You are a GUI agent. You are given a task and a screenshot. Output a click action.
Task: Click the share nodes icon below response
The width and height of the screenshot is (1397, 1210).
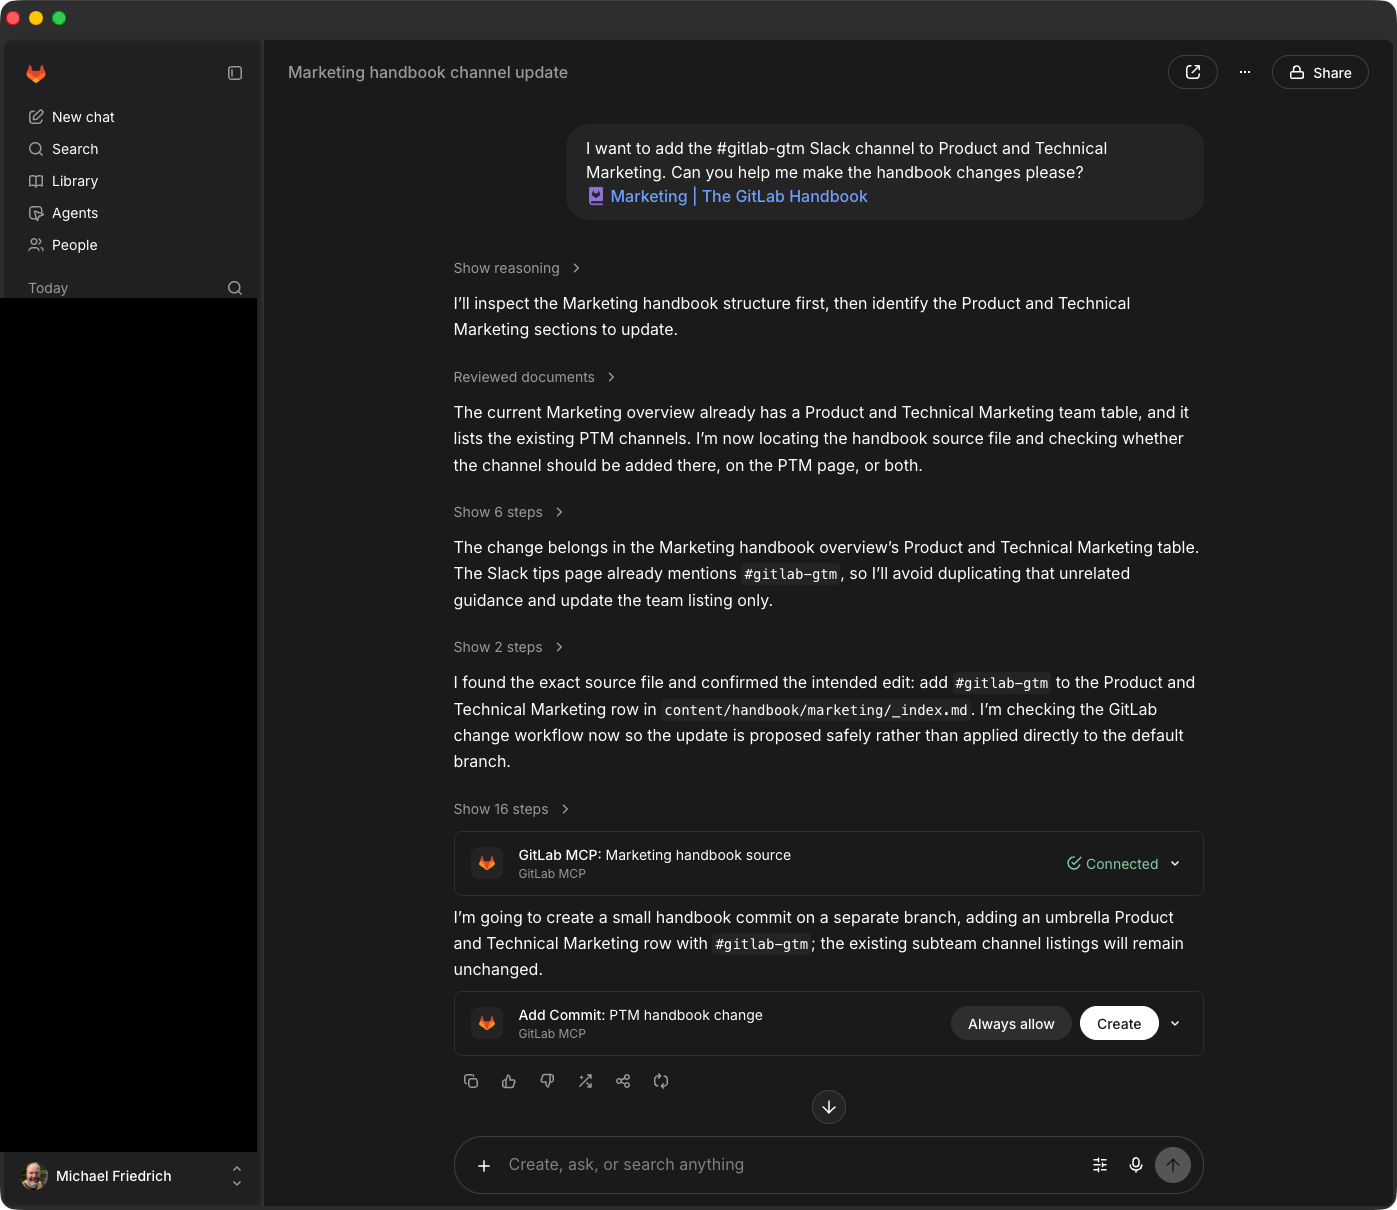click(623, 1081)
